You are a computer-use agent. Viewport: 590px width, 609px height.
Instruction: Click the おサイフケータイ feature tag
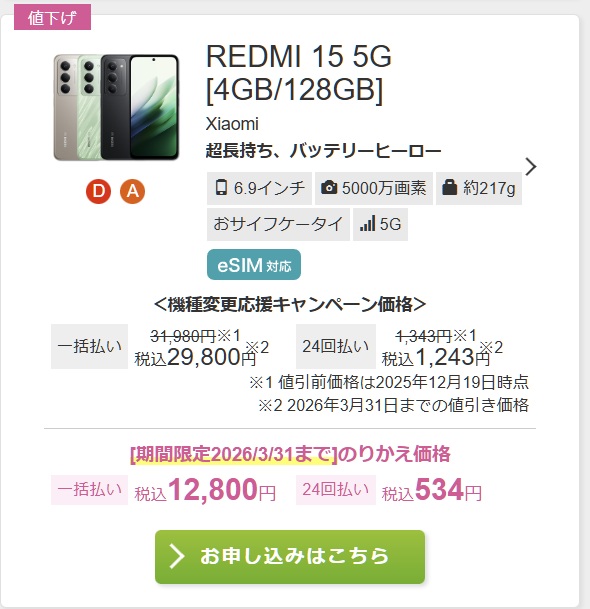[x=278, y=224]
